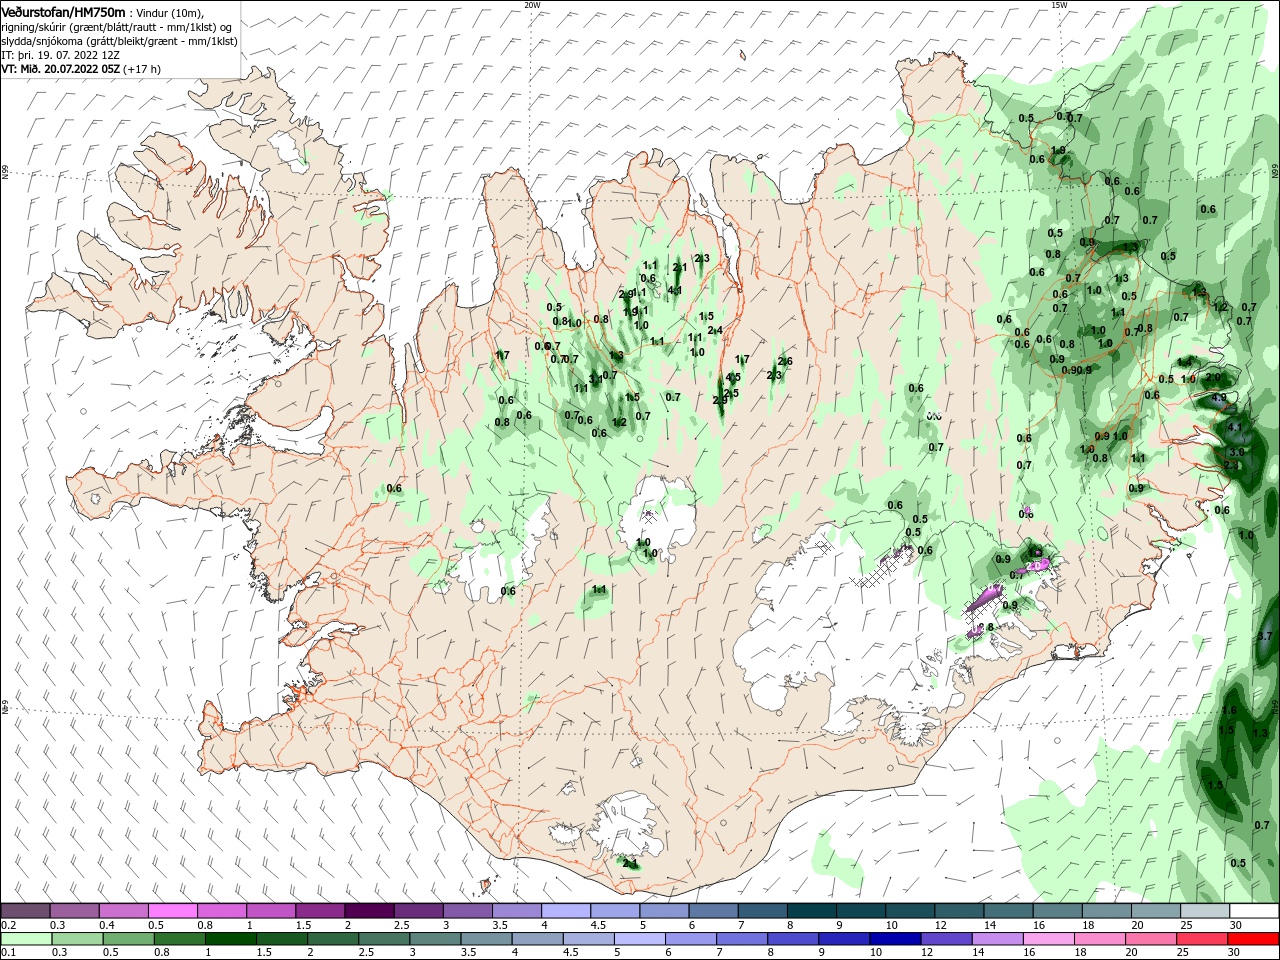Click the 'VT: Mið. 20.07.2022 05Z' valid time

[x=61, y=69]
